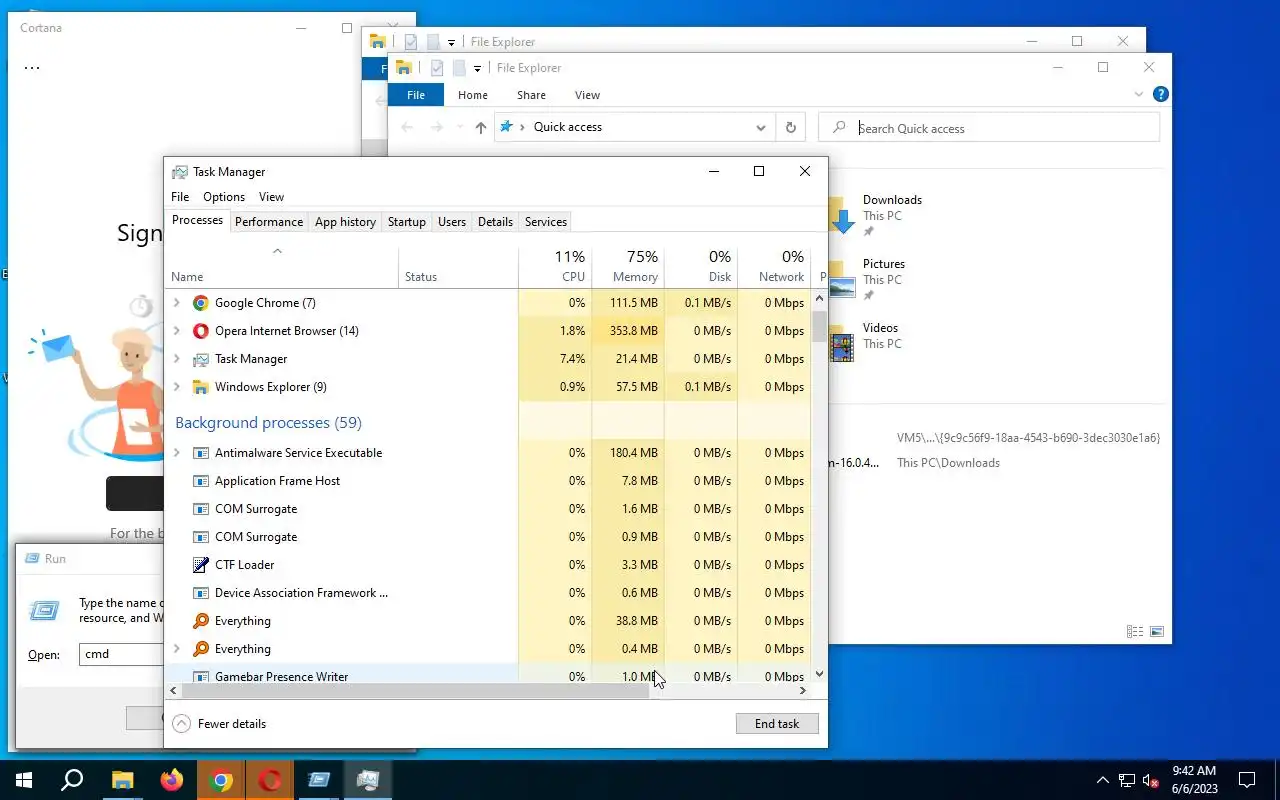Open the blue File tab in File Explorer
The image size is (1280, 800).
(416, 95)
